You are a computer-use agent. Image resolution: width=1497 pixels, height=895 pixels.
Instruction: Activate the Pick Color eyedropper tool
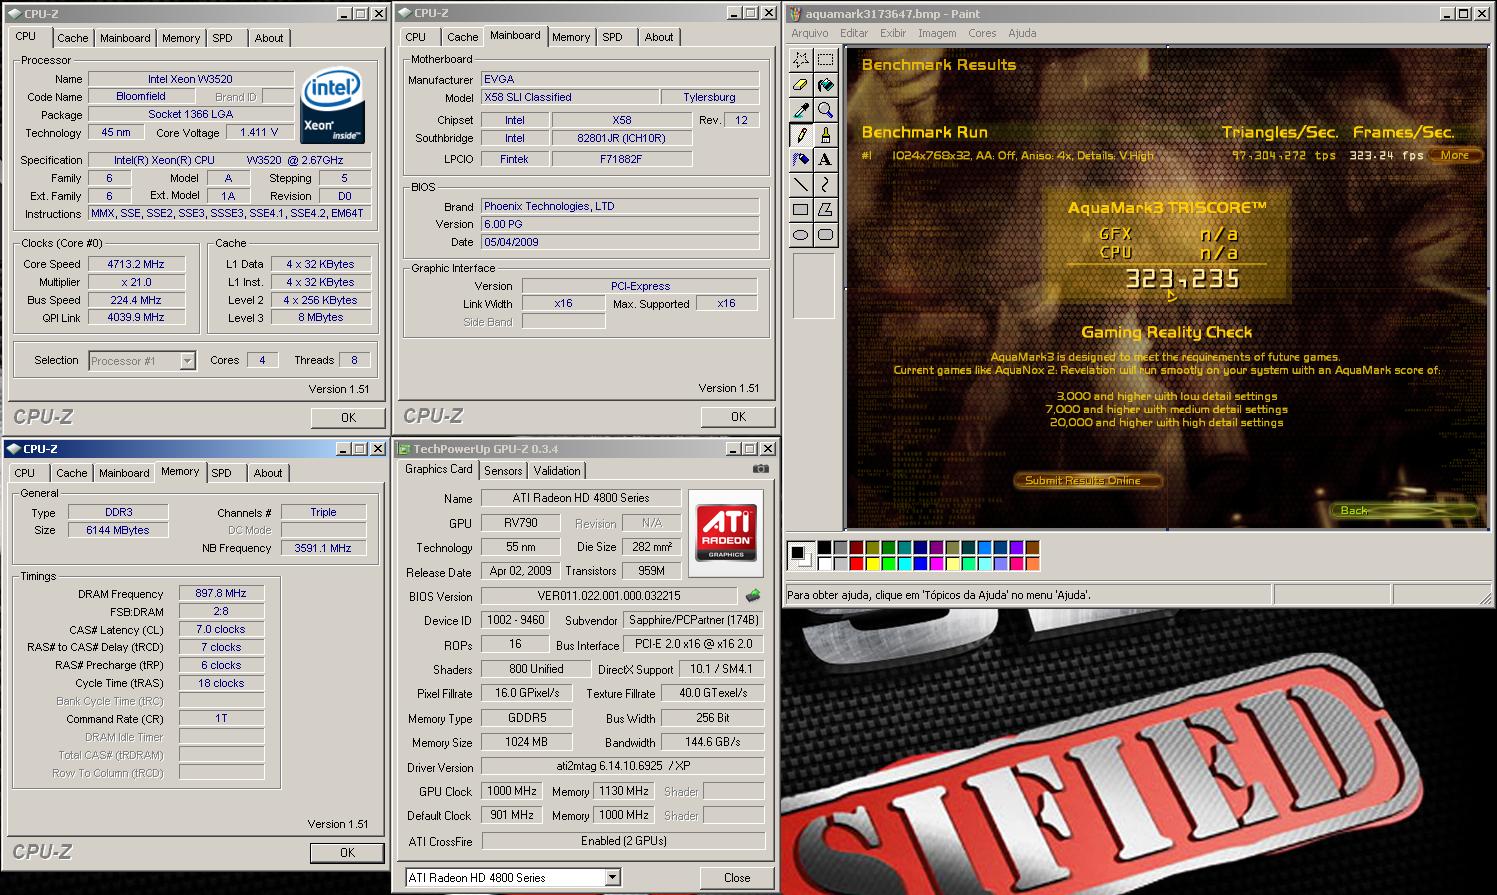[x=800, y=110]
